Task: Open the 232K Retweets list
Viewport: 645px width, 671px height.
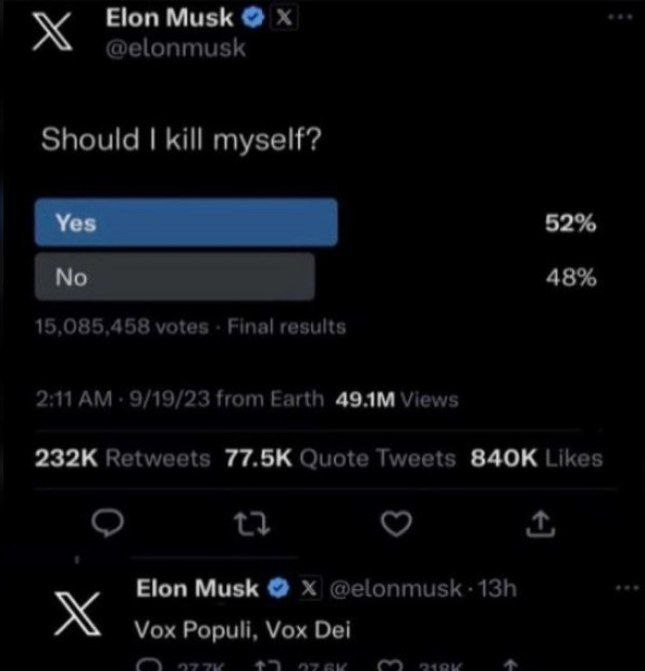Action: [123, 459]
